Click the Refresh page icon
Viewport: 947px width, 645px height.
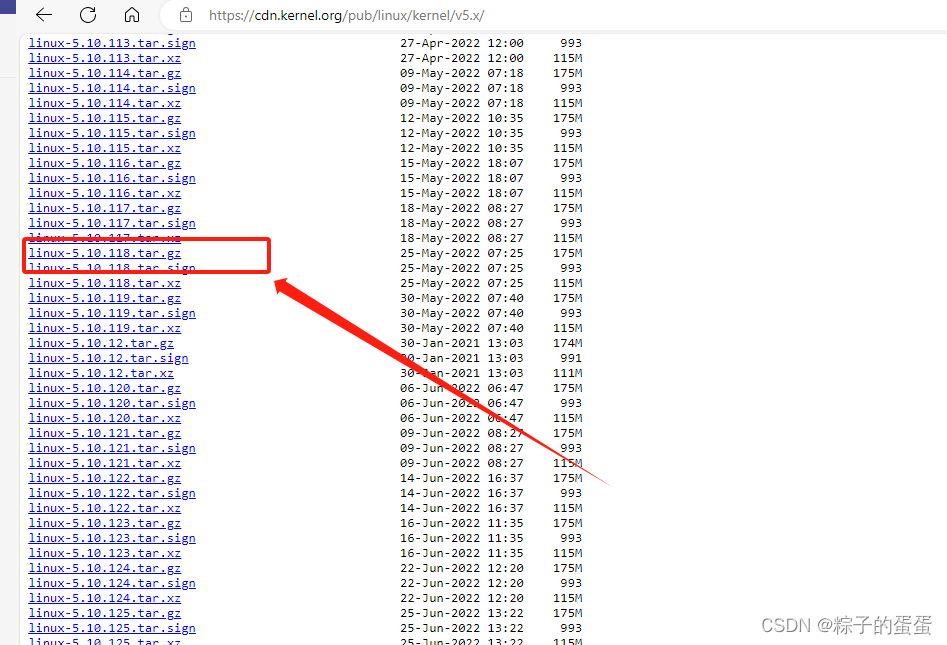[x=88, y=15]
